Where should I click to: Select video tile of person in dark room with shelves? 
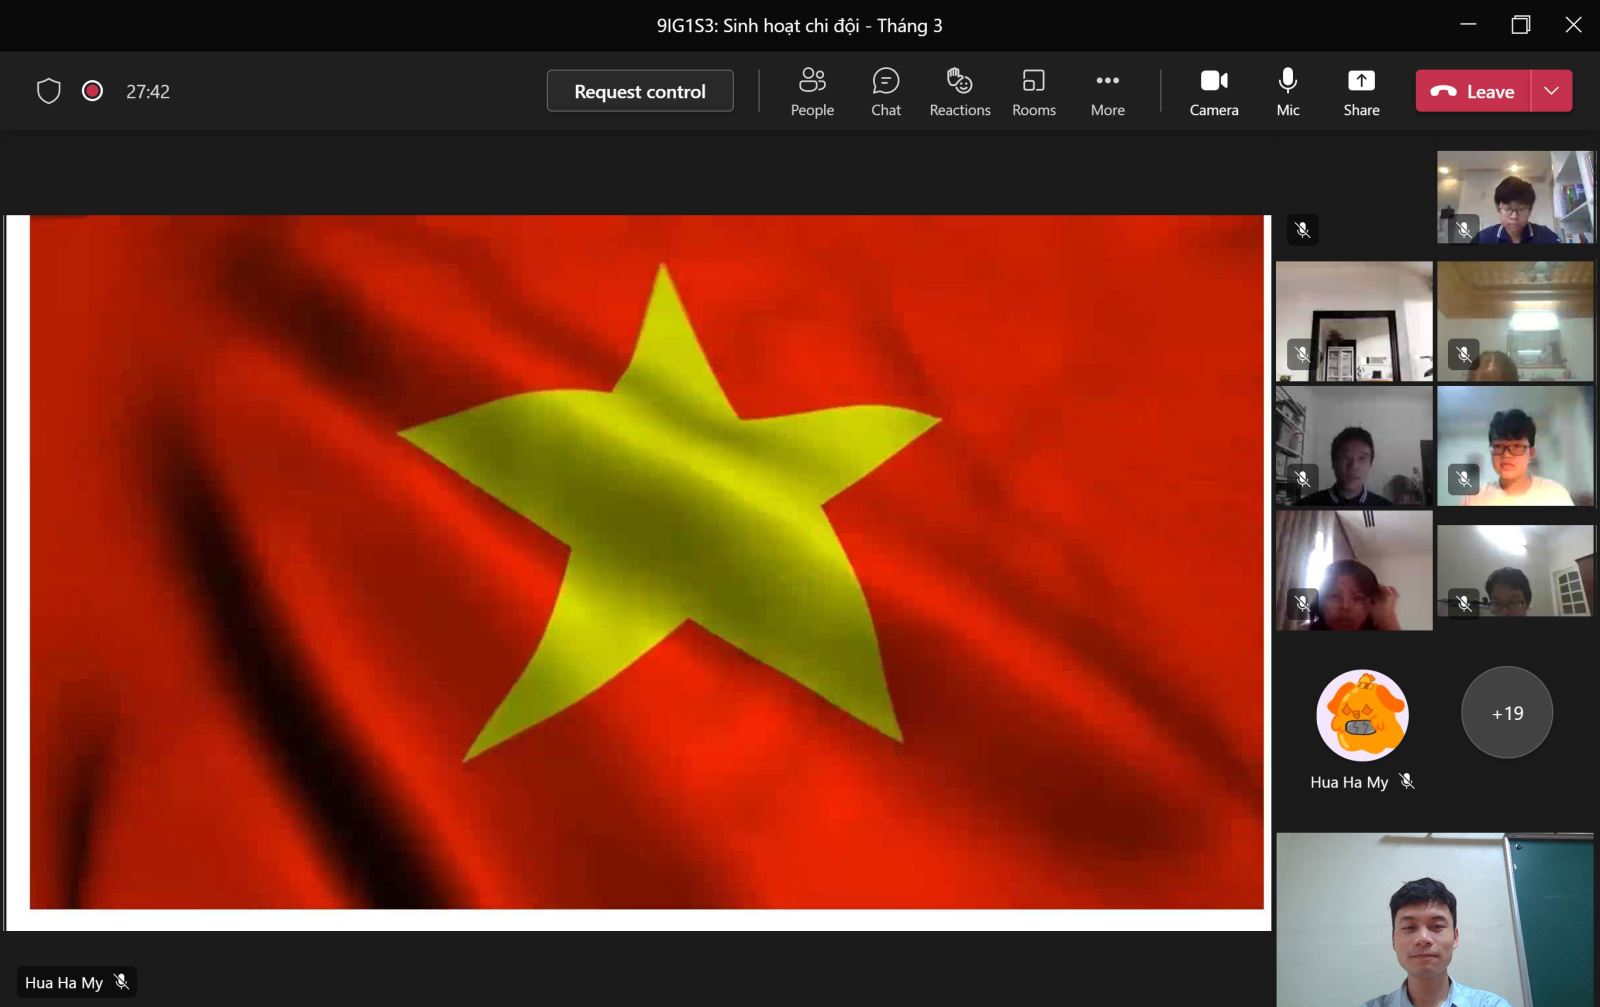tap(1354, 446)
